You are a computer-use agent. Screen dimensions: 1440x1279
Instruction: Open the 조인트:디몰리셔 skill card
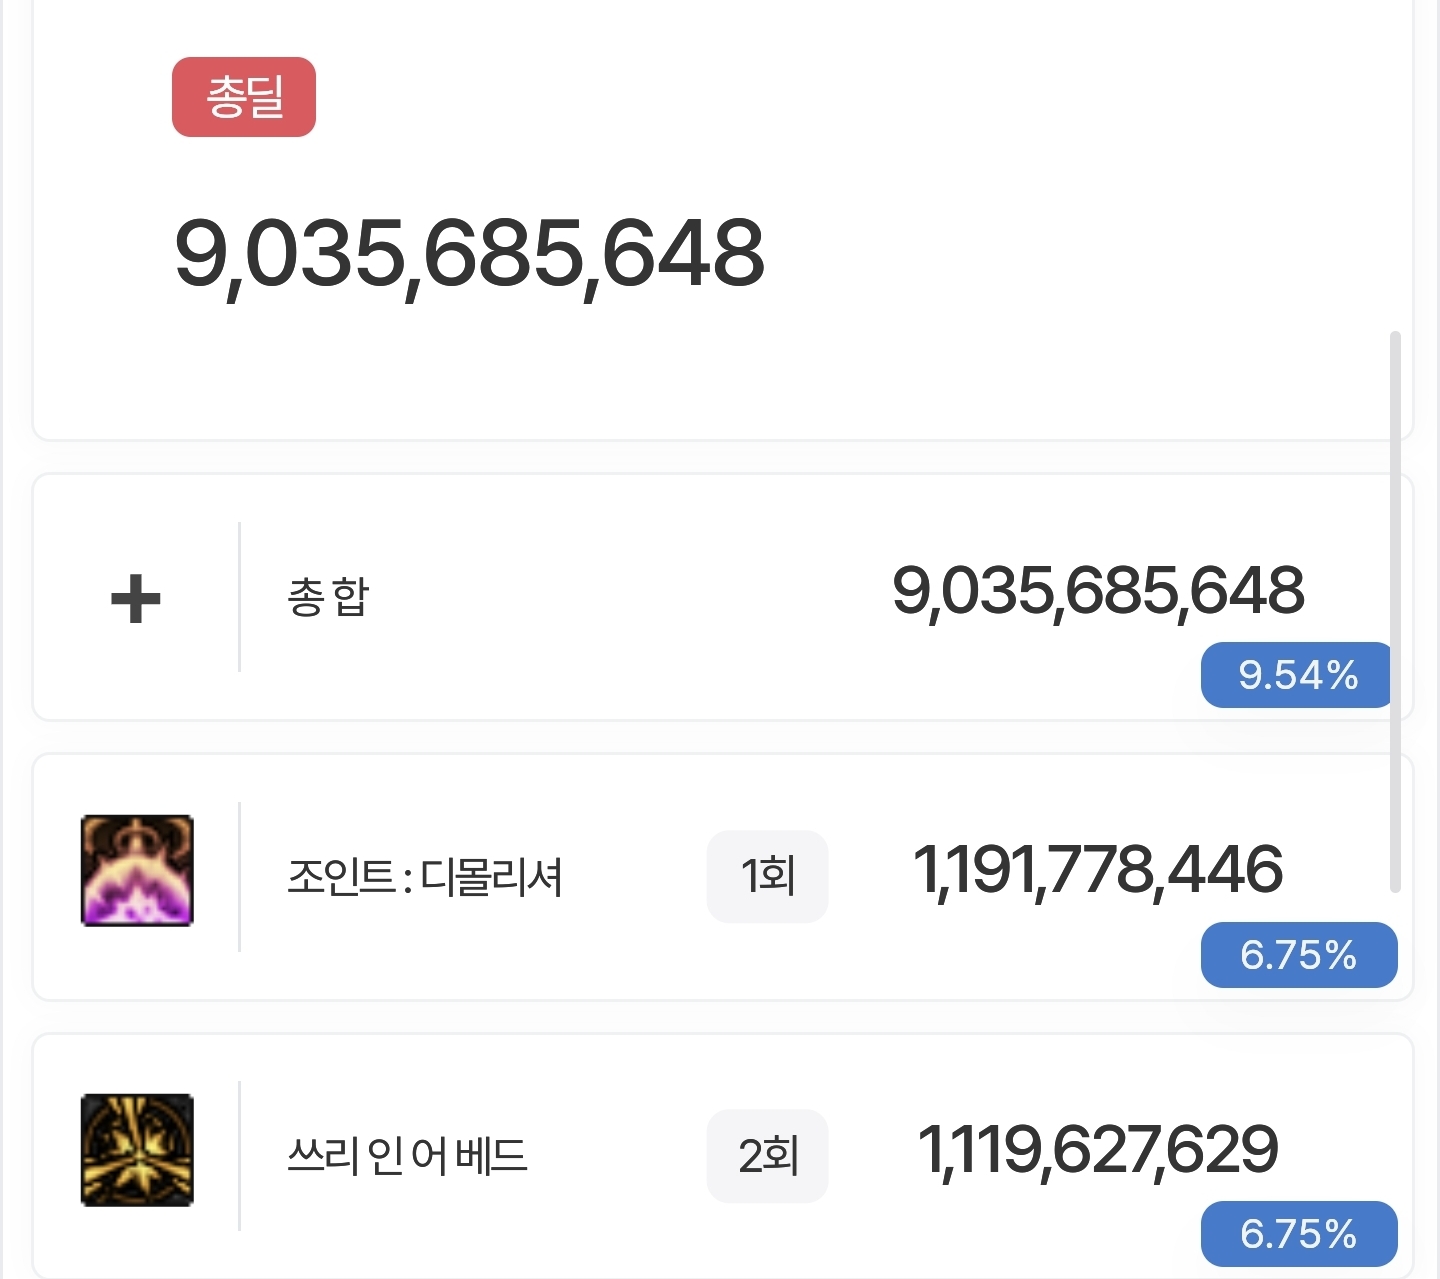(x=723, y=877)
